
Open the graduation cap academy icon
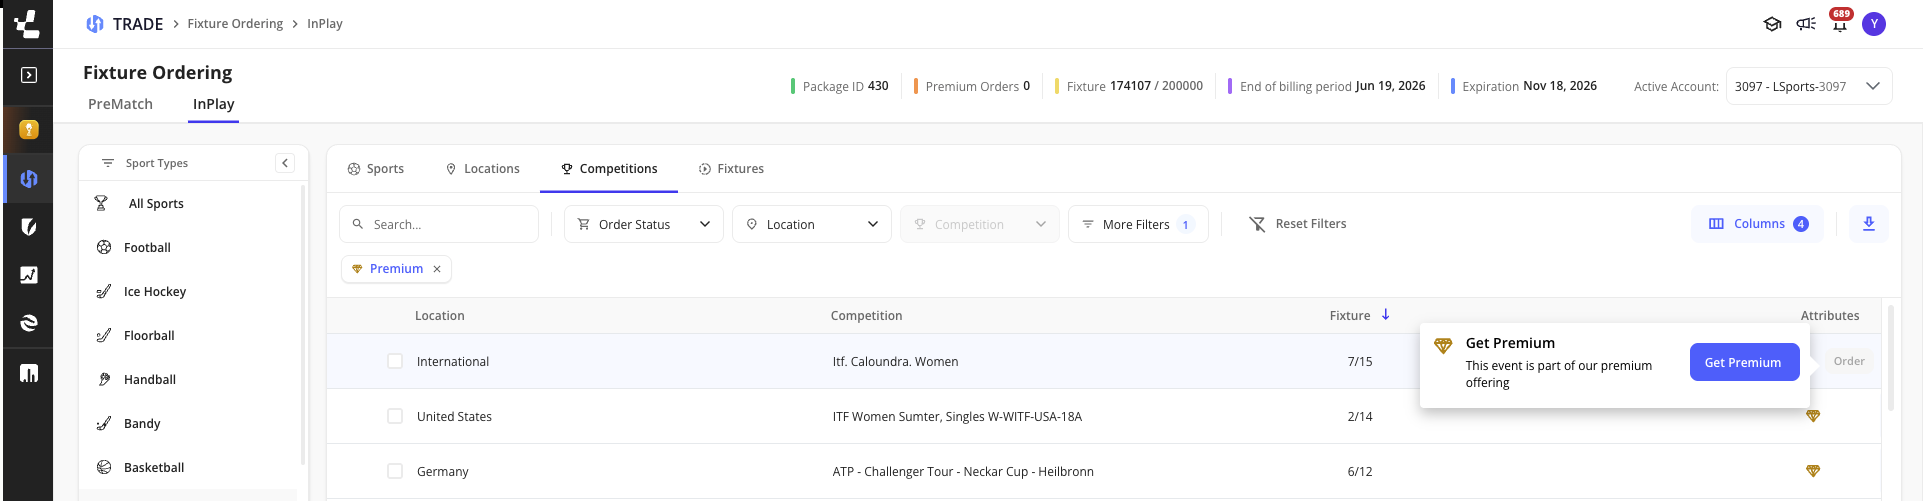tap(1772, 24)
